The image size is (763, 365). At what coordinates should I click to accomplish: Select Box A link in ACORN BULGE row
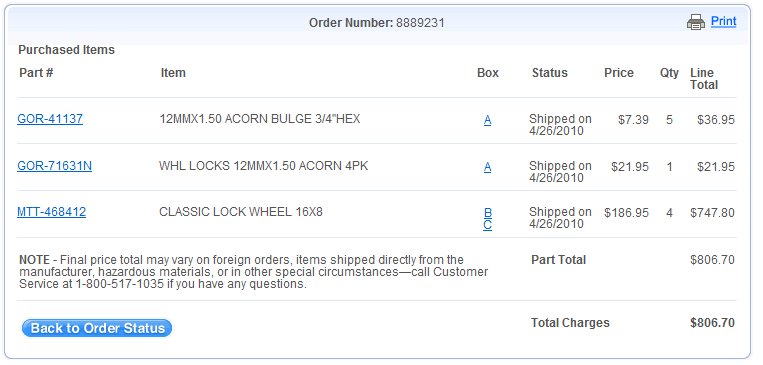488,120
